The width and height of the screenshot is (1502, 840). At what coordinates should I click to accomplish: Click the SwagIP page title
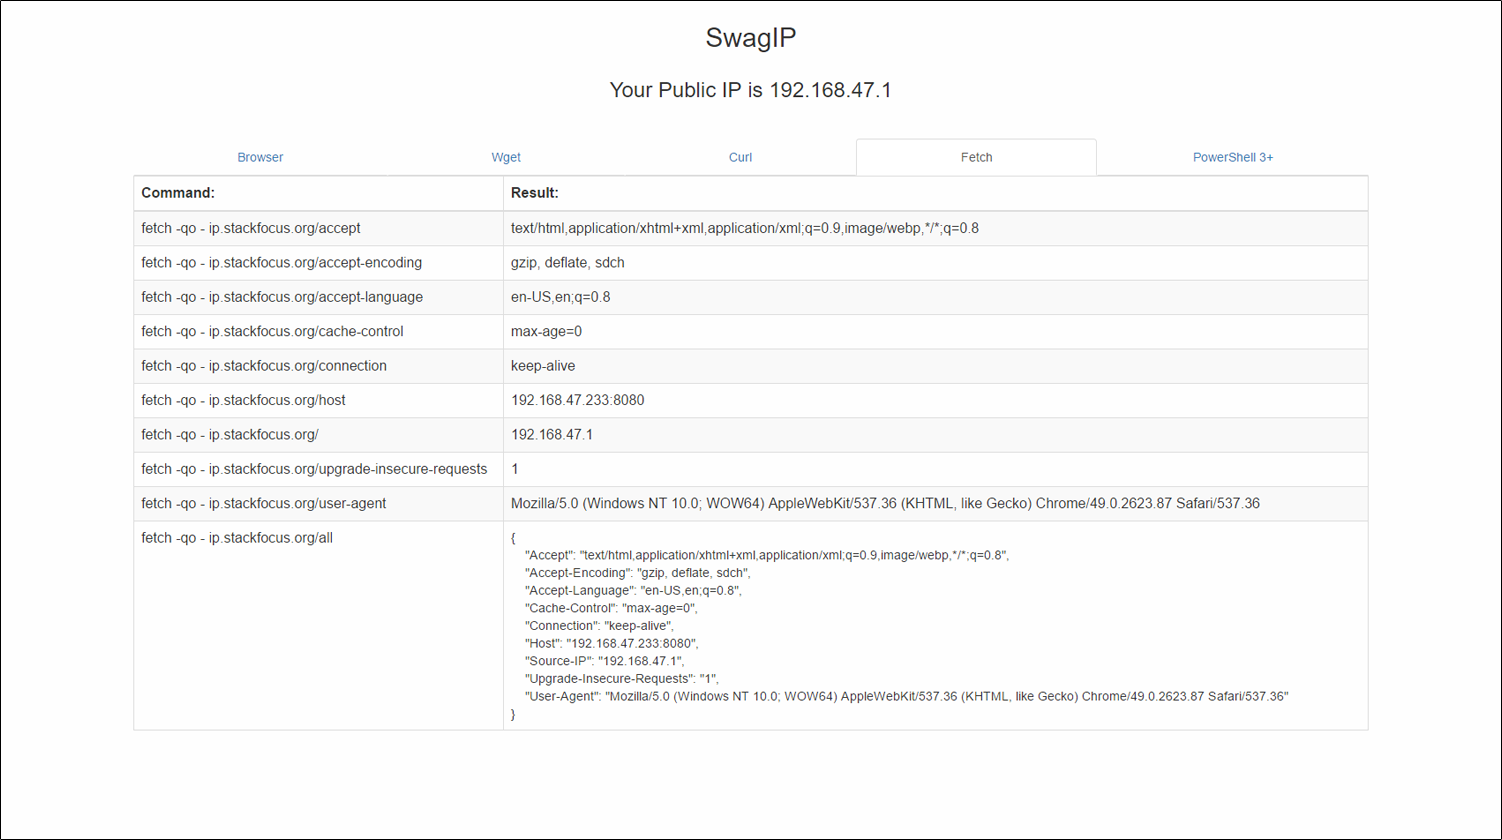click(750, 38)
